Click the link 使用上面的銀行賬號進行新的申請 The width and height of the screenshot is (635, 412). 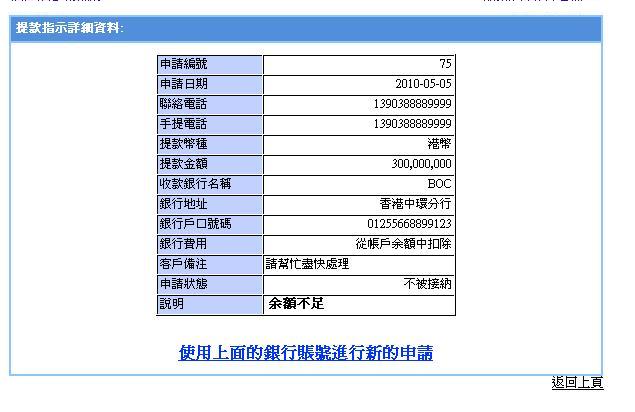pos(305,353)
